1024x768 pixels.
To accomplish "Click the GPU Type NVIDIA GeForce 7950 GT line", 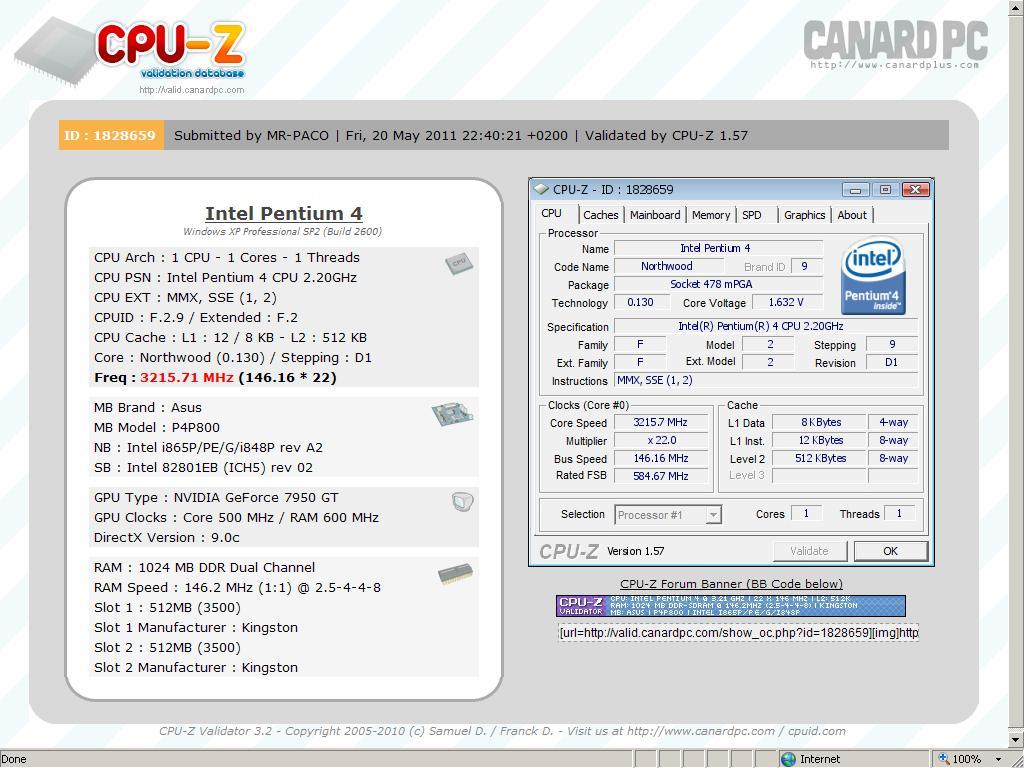I will (x=216, y=498).
